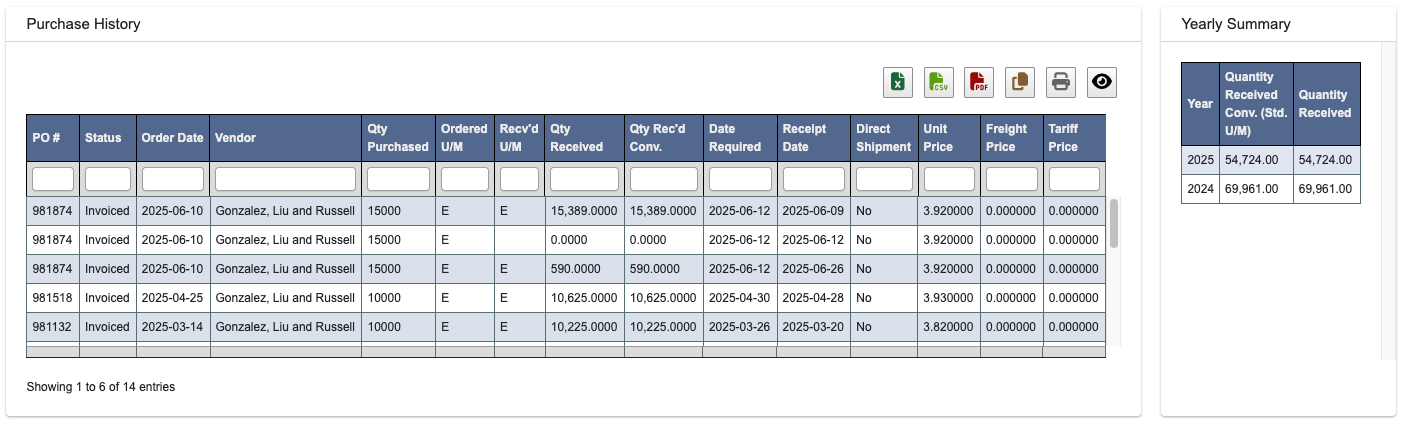
Task: Focus the Status filter field
Action: 108,179
